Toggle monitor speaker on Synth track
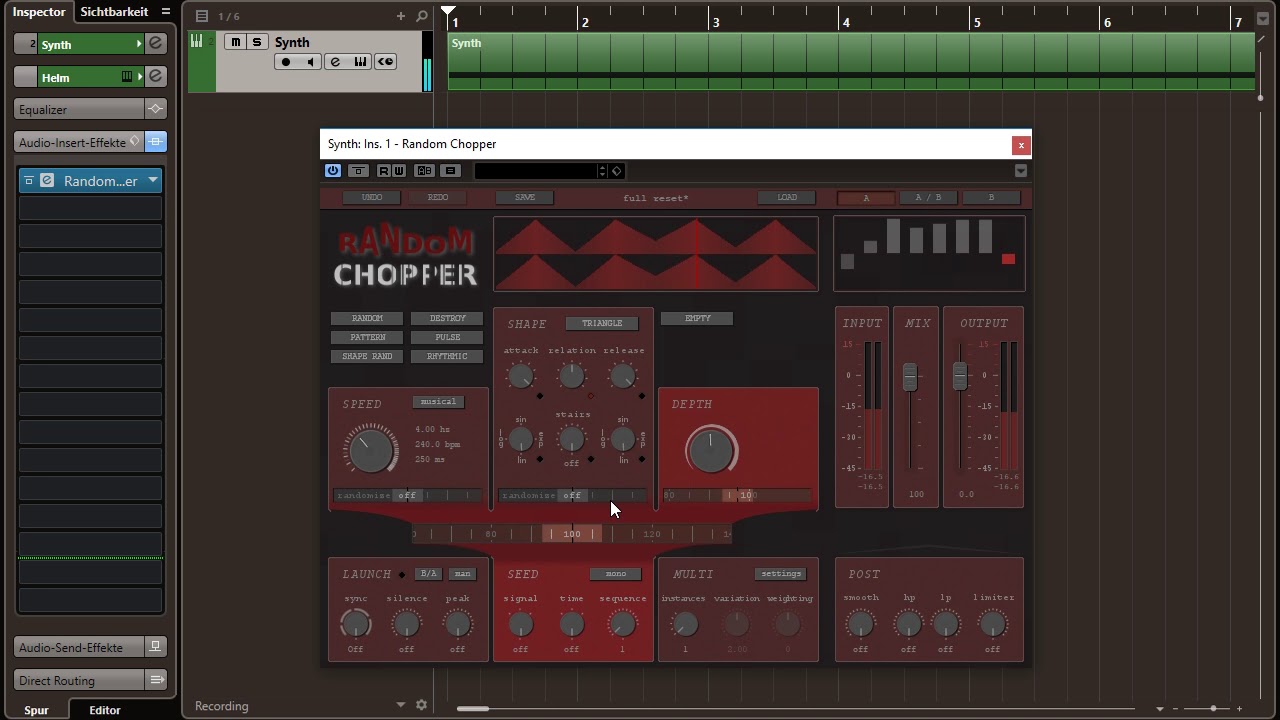This screenshot has width=1280, height=720. coord(310,62)
